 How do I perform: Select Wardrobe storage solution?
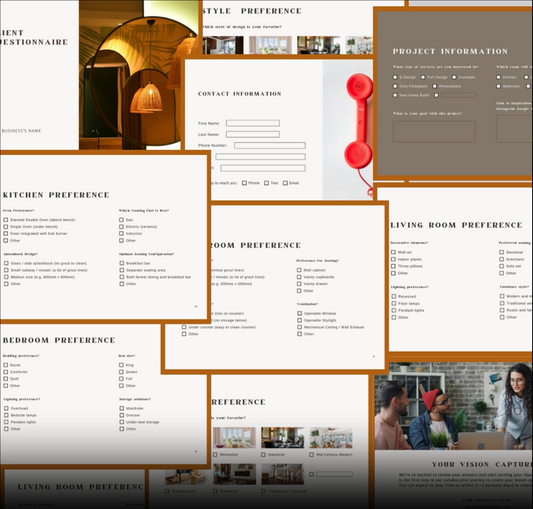122,408
